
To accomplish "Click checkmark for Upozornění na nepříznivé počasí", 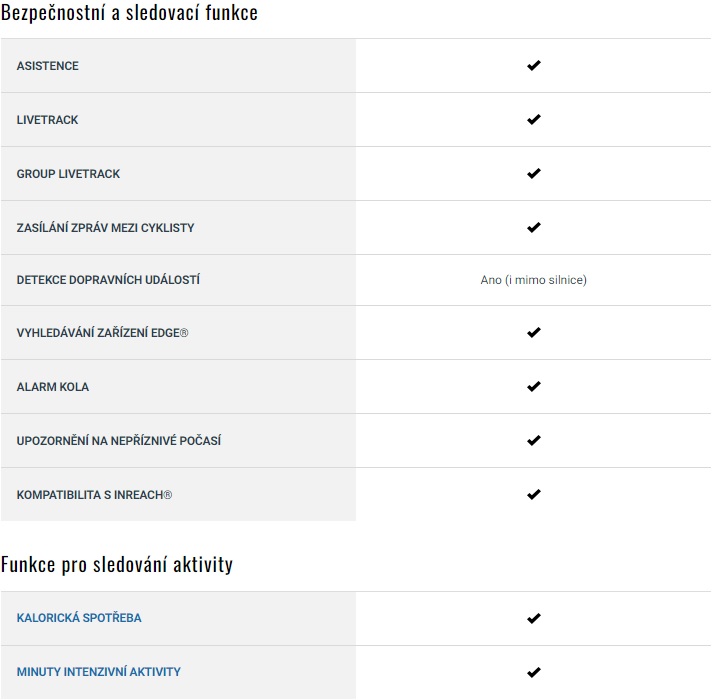I will pyautogui.click(x=533, y=440).
